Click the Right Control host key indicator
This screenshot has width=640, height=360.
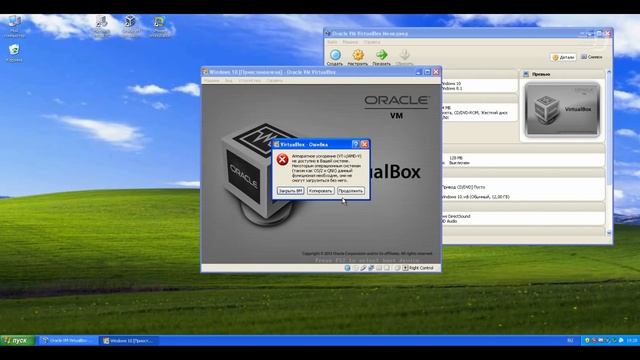pos(418,268)
